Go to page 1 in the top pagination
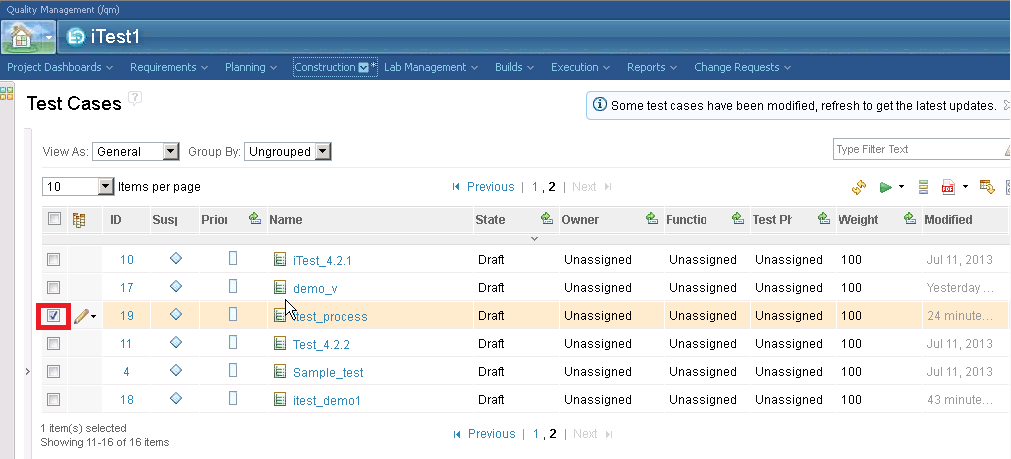The height and width of the screenshot is (459, 1011). [x=535, y=187]
